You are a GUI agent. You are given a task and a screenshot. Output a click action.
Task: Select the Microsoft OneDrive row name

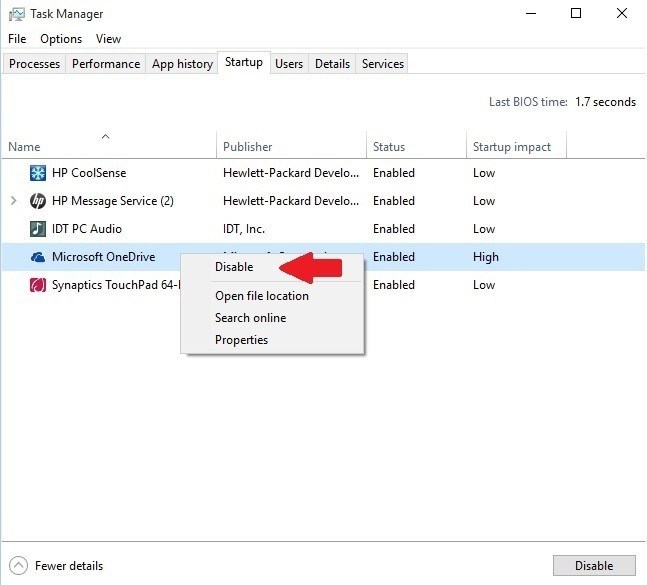[104, 257]
